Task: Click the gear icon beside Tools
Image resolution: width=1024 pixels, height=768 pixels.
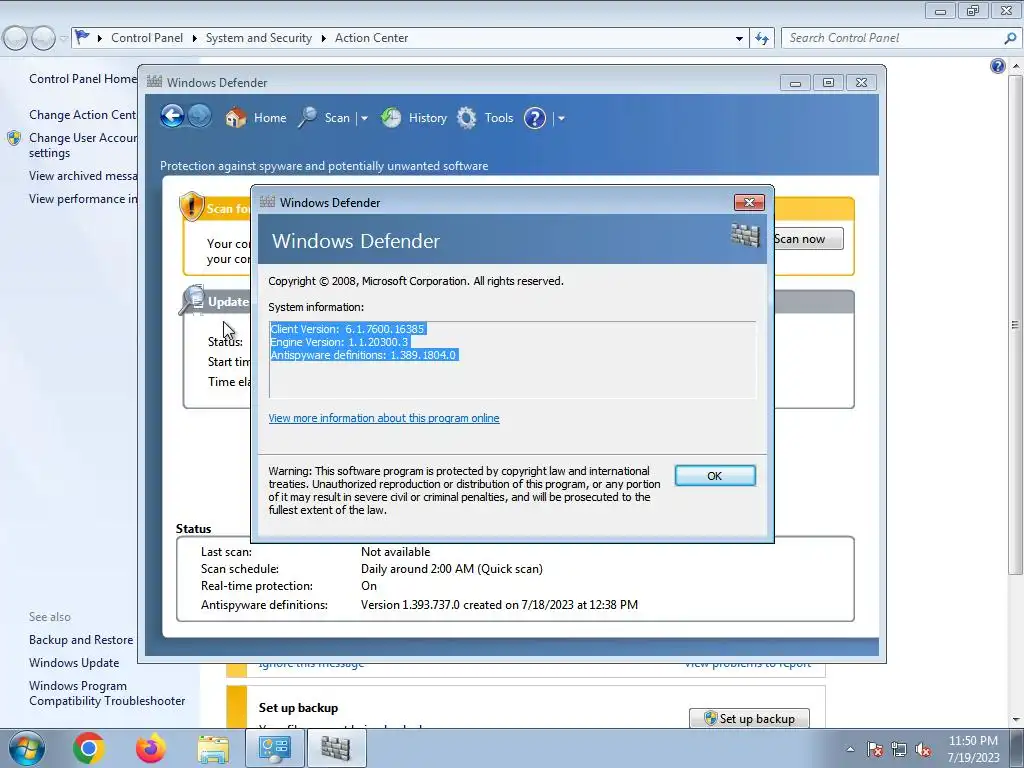Action: (466, 118)
